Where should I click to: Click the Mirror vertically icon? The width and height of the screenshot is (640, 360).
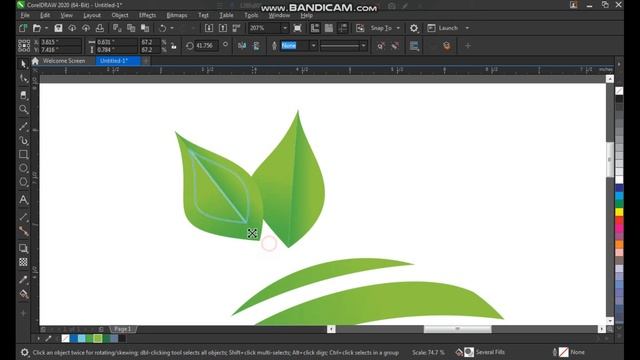click(256, 45)
